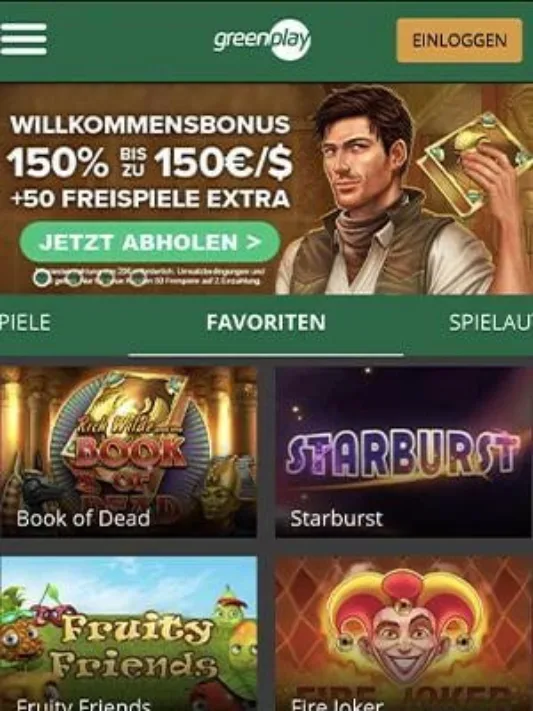Switch to the cut-off PIELE tab on the left
Image resolution: width=533 pixels, height=711 pixels.
(x=25, y=322)
